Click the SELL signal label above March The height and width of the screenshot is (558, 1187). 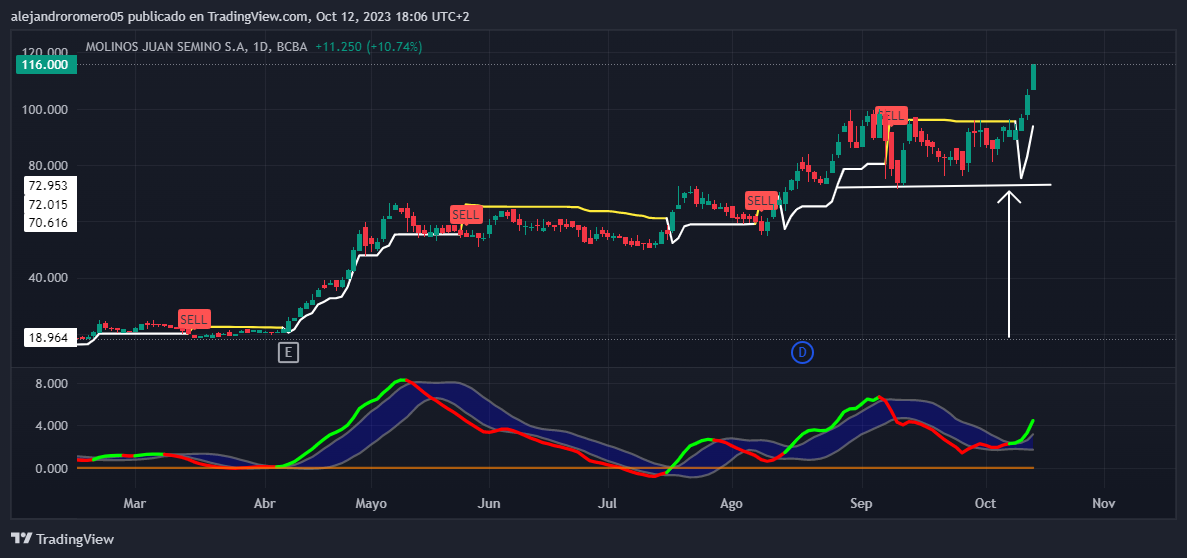pos(194,319)
